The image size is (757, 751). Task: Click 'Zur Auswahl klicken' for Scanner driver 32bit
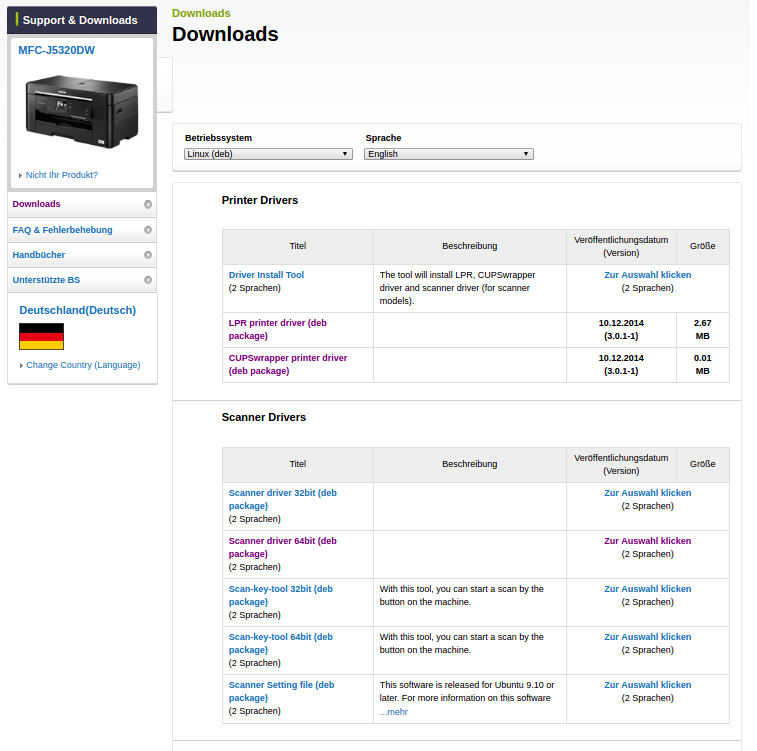tap(648, 493)
